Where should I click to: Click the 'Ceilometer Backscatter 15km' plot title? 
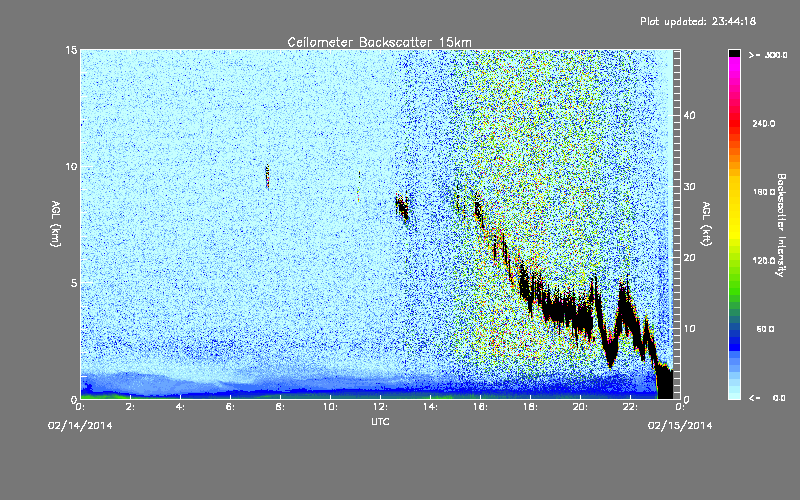pos(379,42)
